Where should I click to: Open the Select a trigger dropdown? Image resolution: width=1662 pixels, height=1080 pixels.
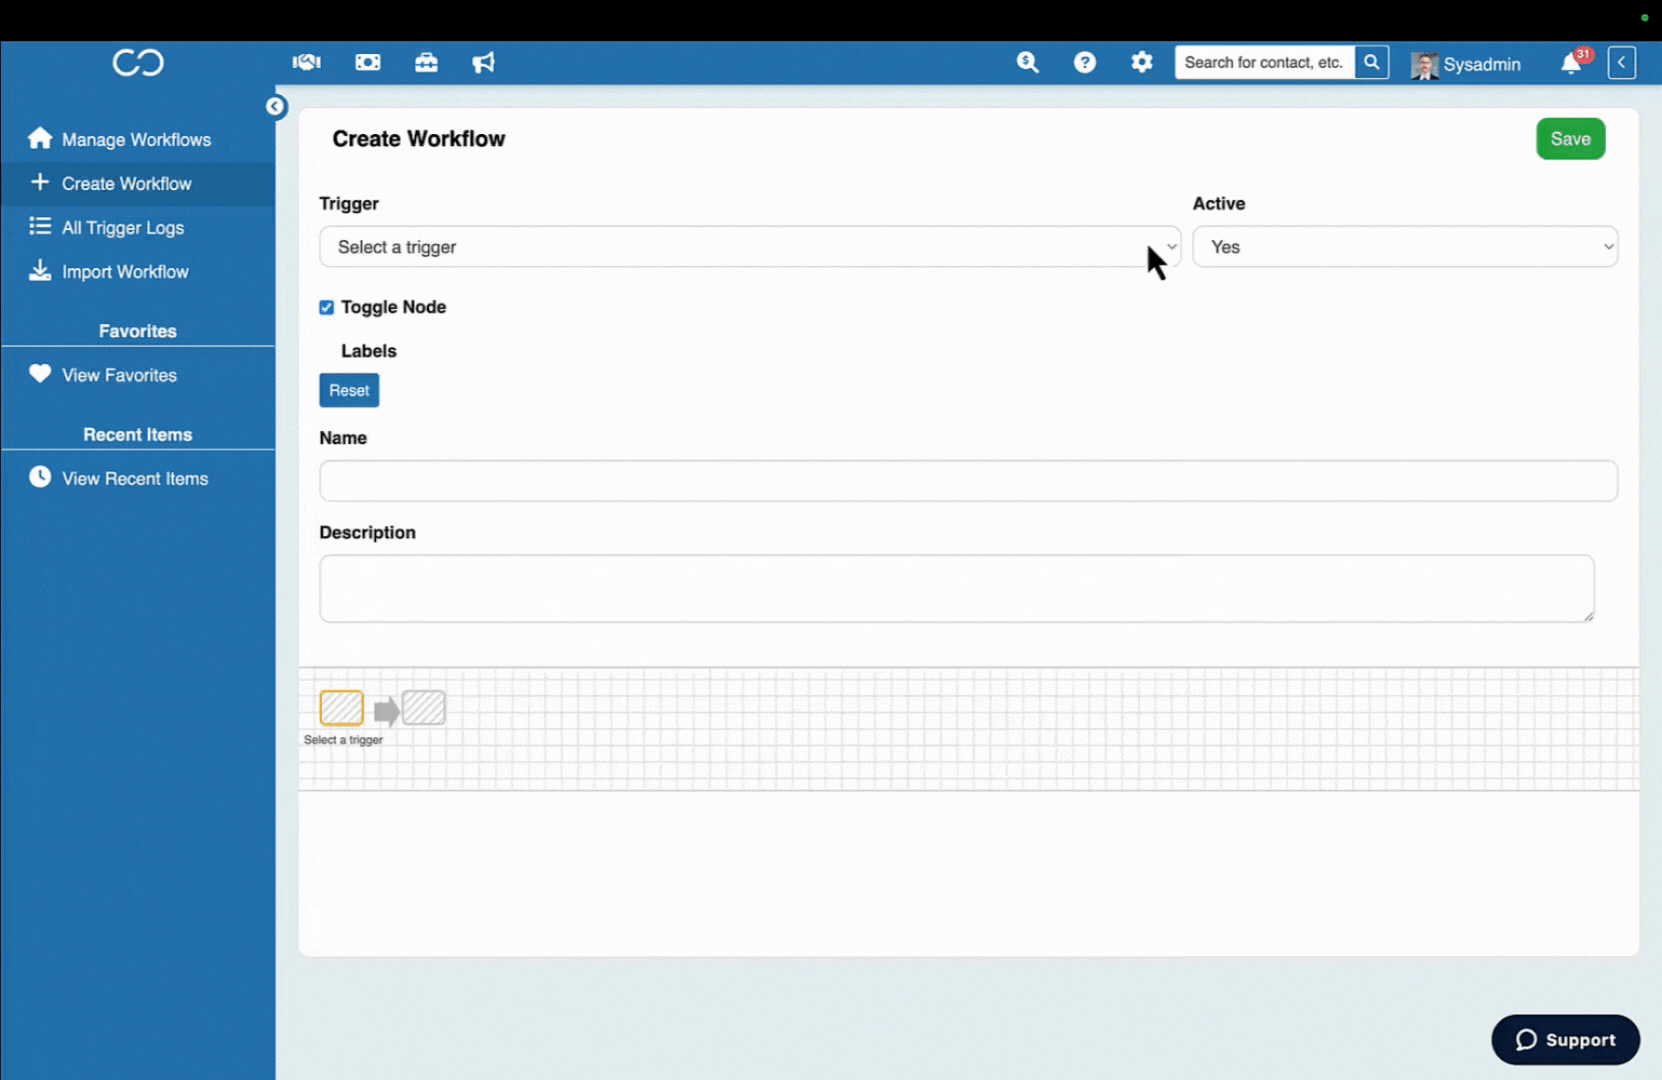coord(749,247)
